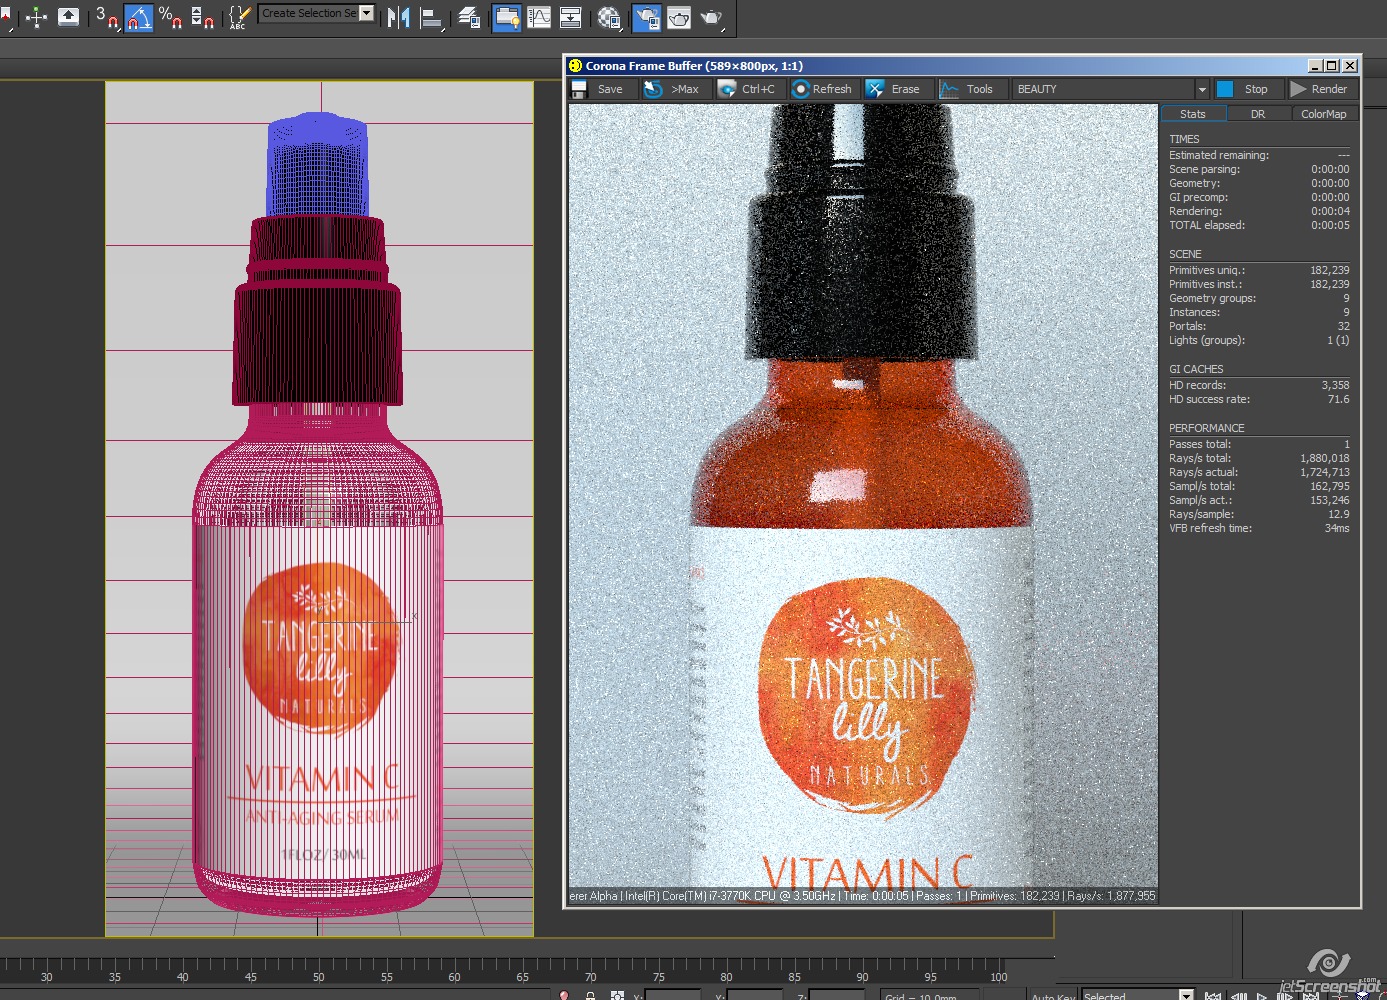Click the Refresh circular icon
Screen dimensions: 1387x1000
tap(800, 89)
